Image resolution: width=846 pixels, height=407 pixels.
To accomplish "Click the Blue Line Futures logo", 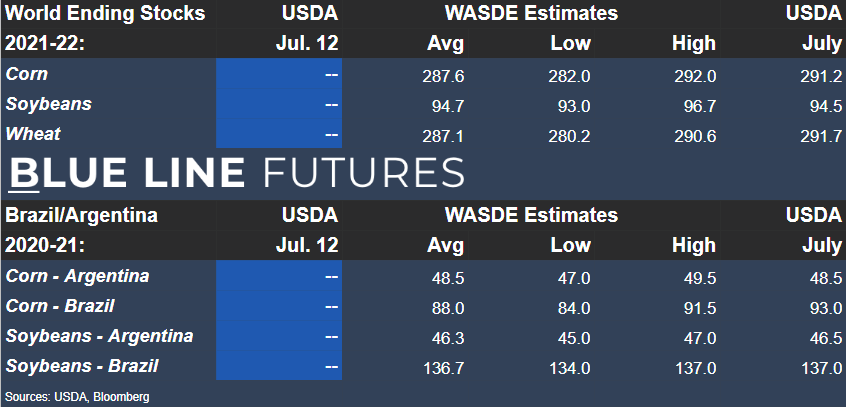I will tap(236, 173).
